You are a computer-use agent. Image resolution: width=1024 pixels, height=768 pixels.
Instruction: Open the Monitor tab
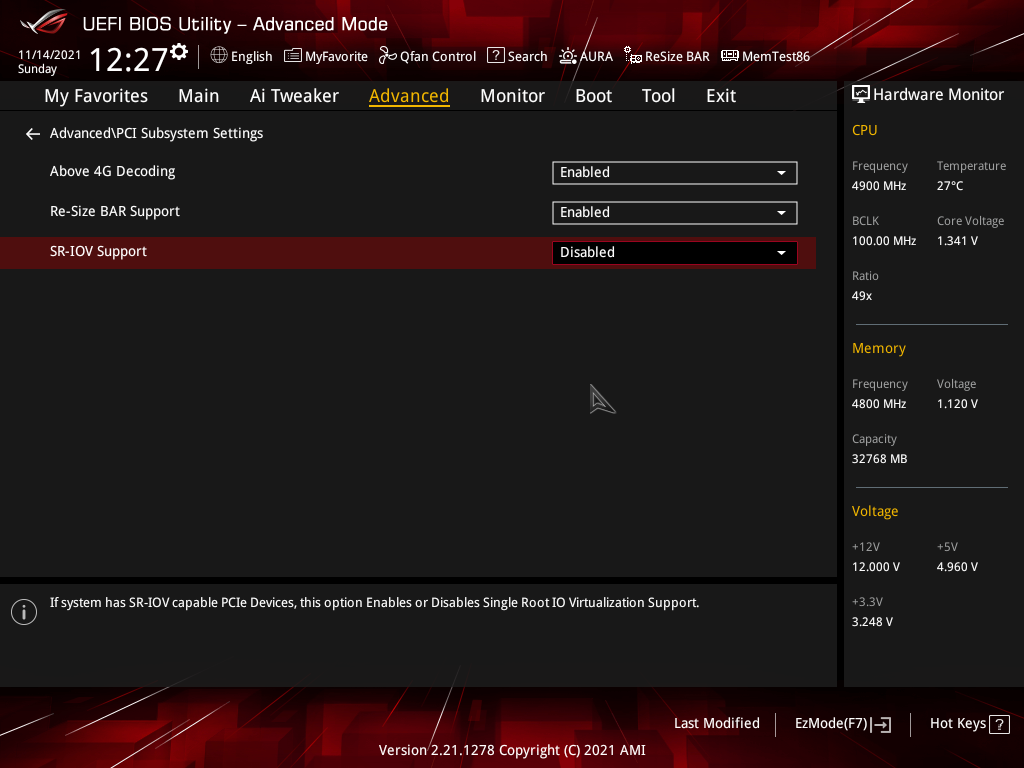512,96
